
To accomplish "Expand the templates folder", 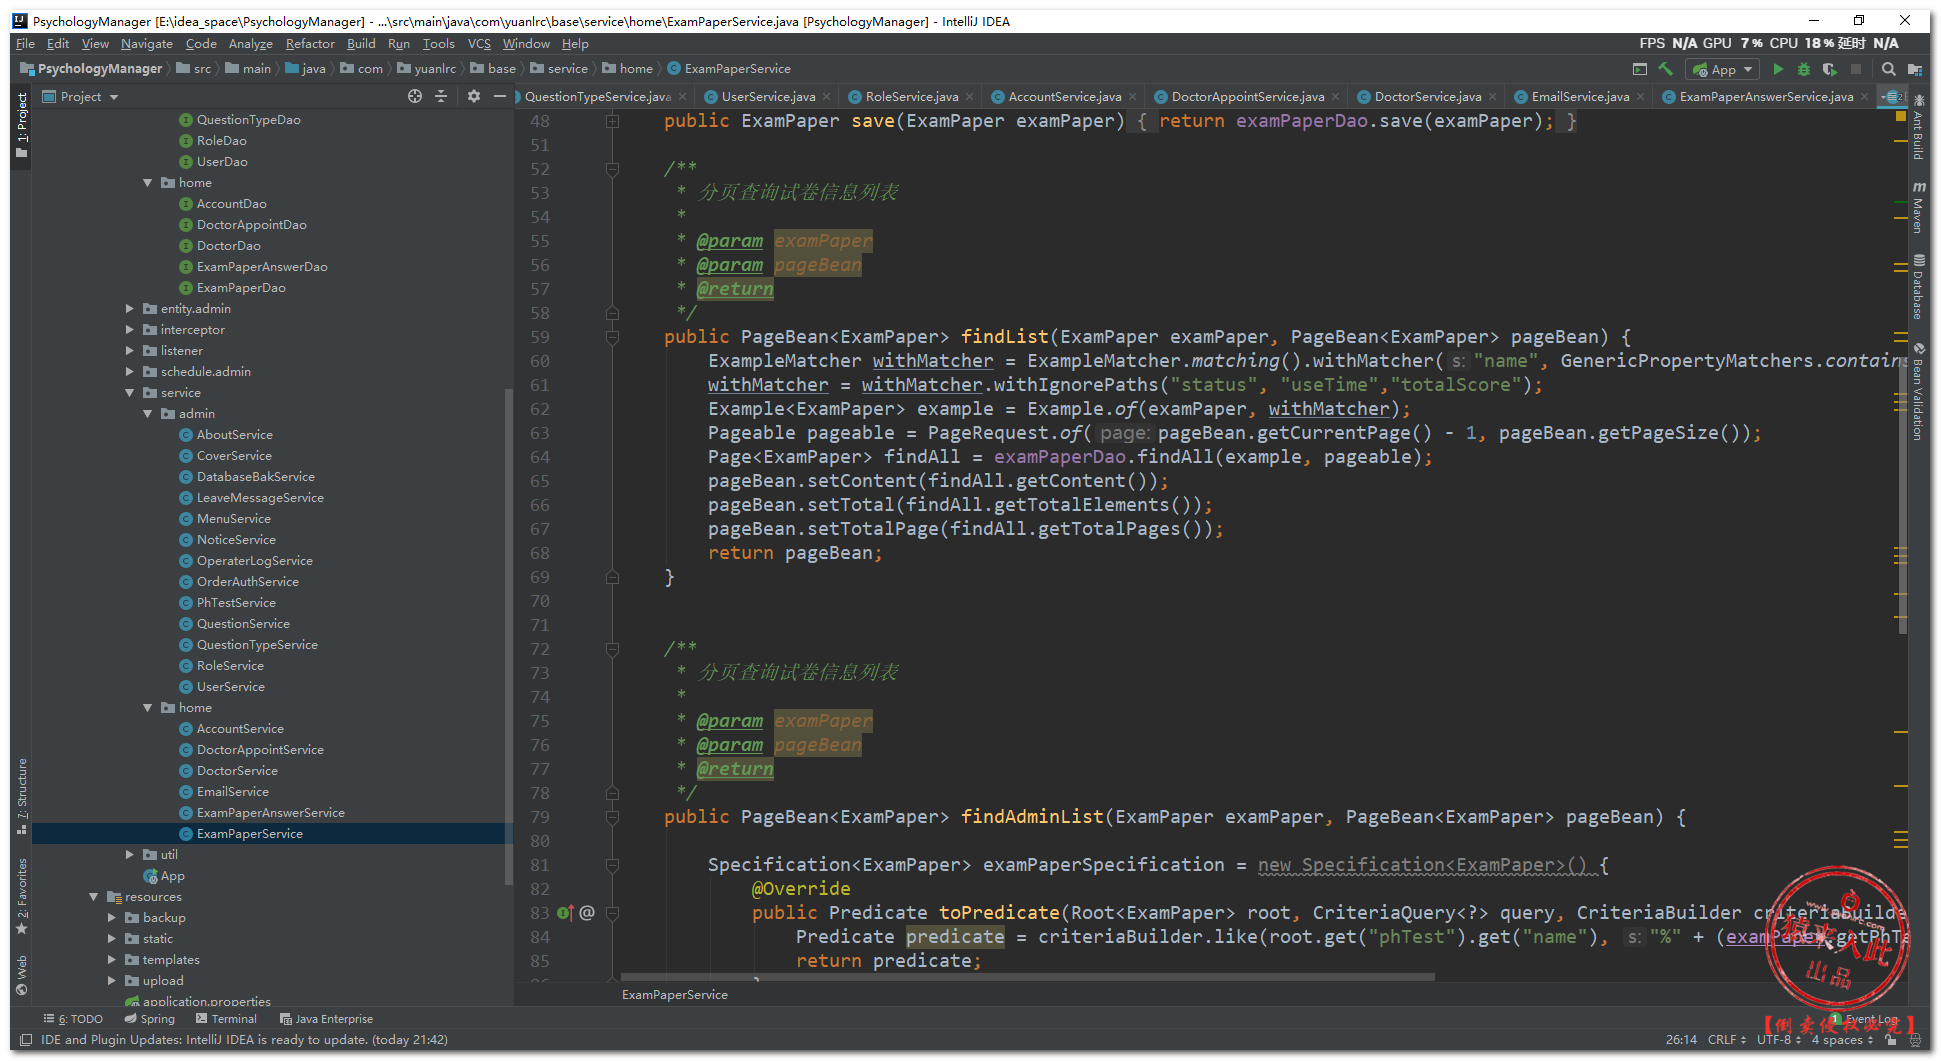I will [112, 960].
